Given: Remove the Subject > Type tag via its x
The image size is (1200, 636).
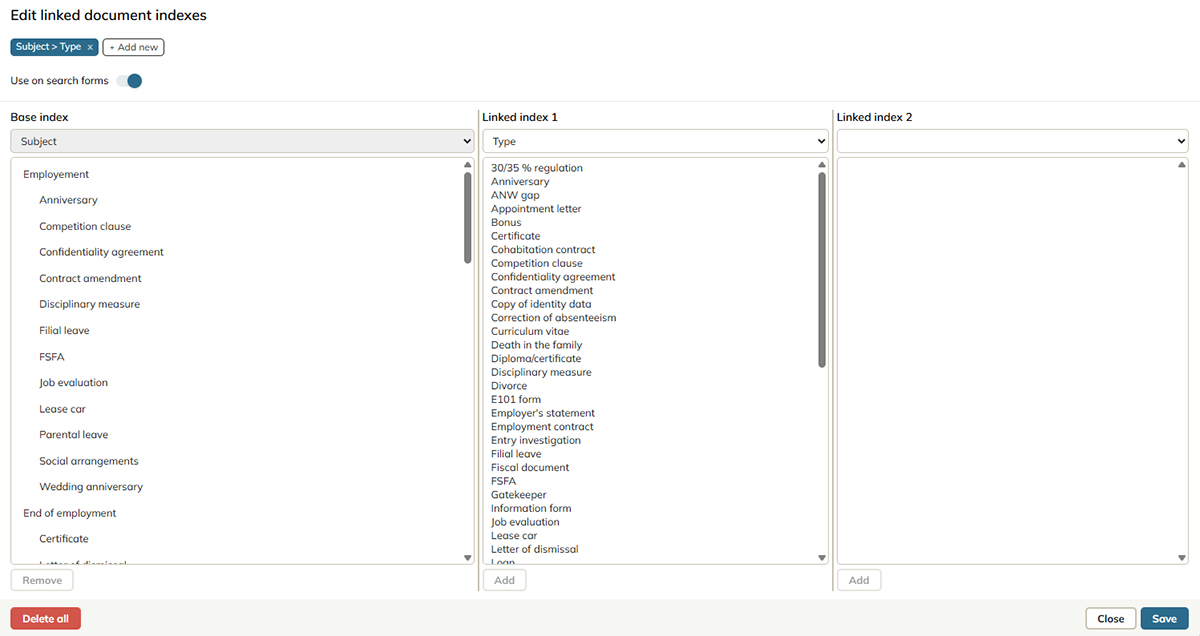Looking at the screenshot, I should [90, 47].
